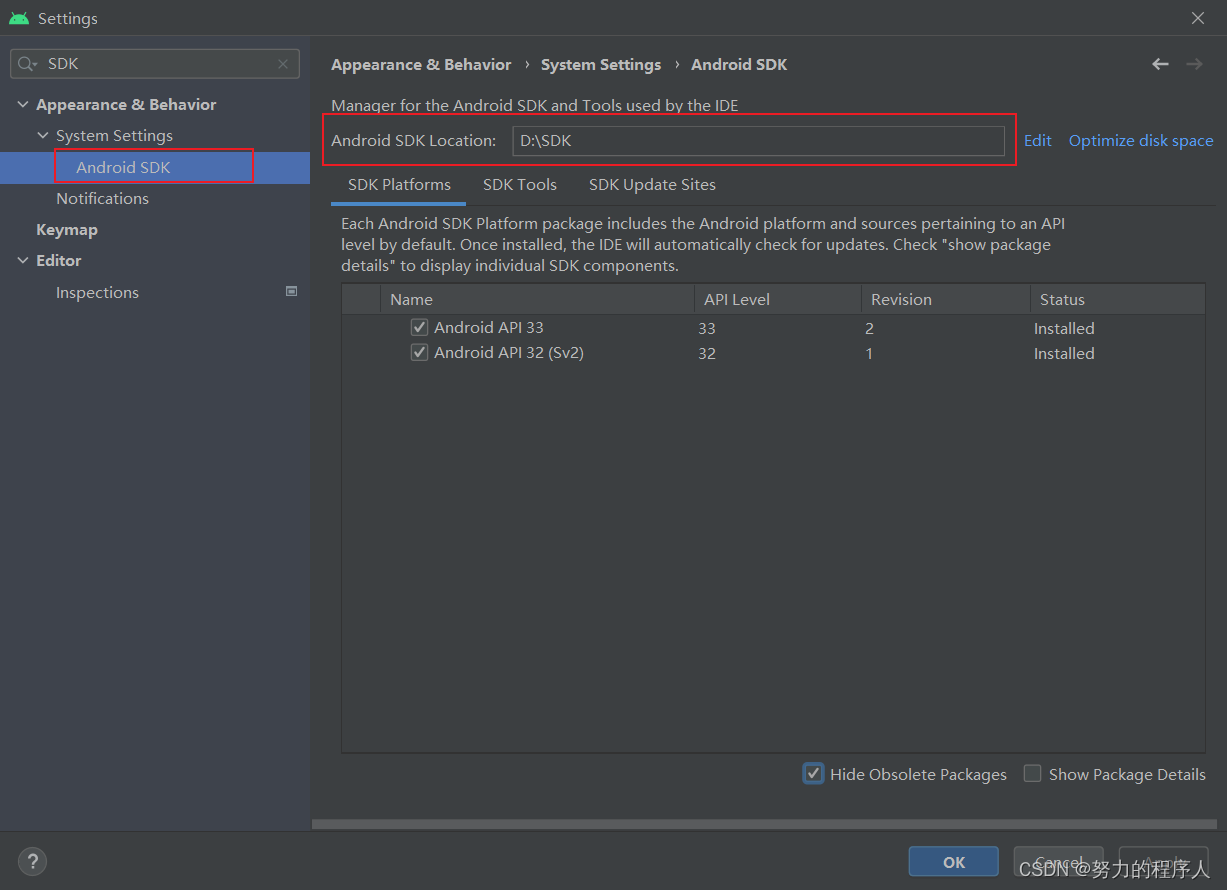Image resolution: width=1227 pixels, height=890 pixels.
Task: Close the Settings dialog
Action: tap(1198, 18)
